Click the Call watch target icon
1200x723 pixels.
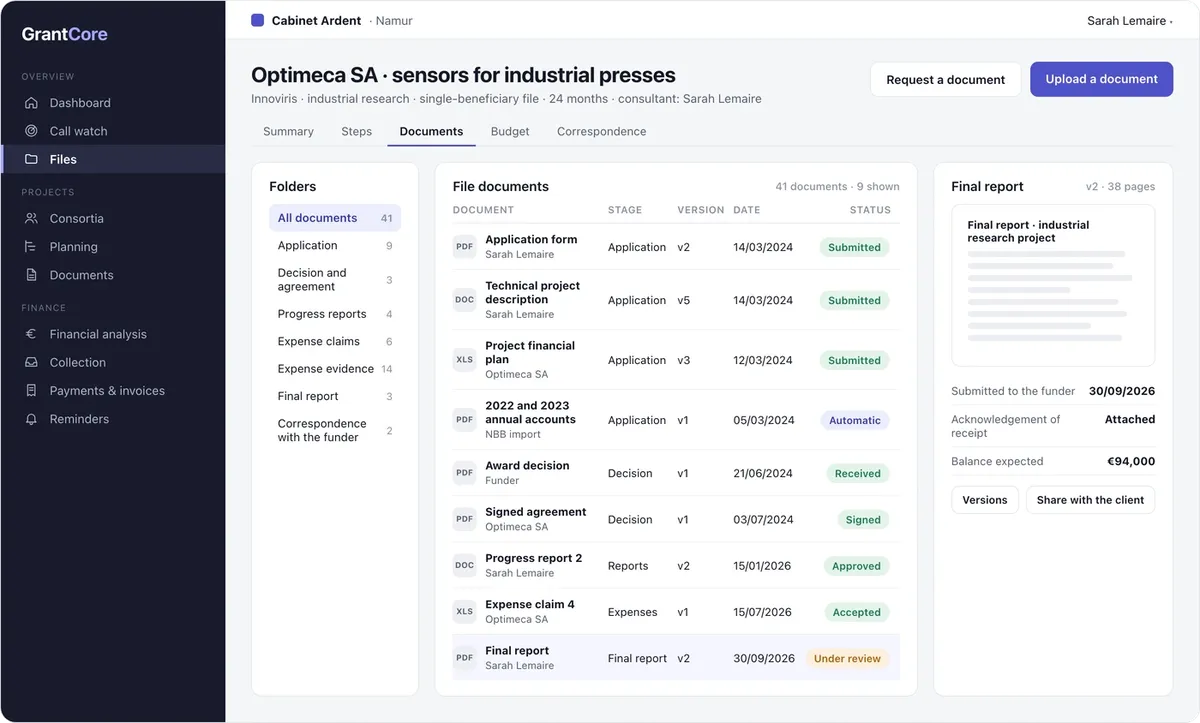tap(31, 131)
